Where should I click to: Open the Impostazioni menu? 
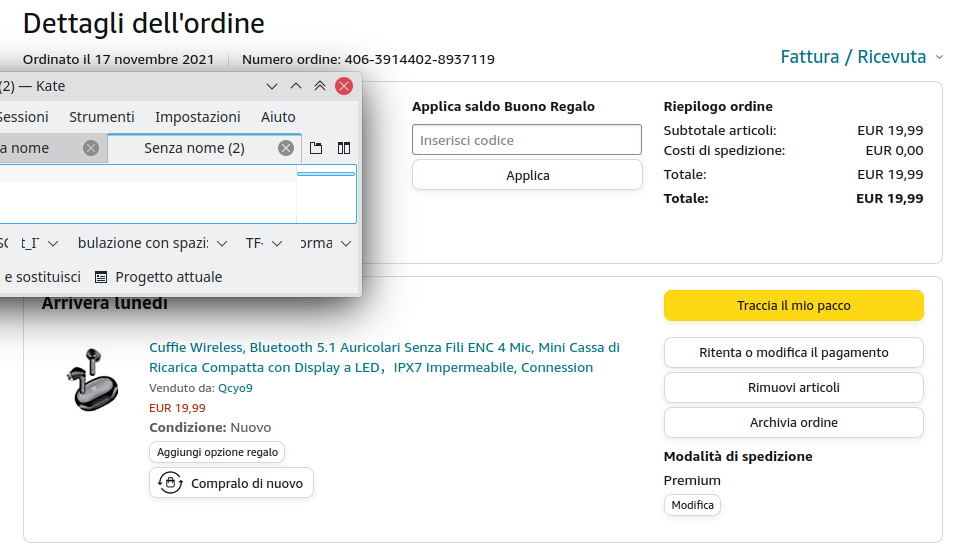click(198, 117)
